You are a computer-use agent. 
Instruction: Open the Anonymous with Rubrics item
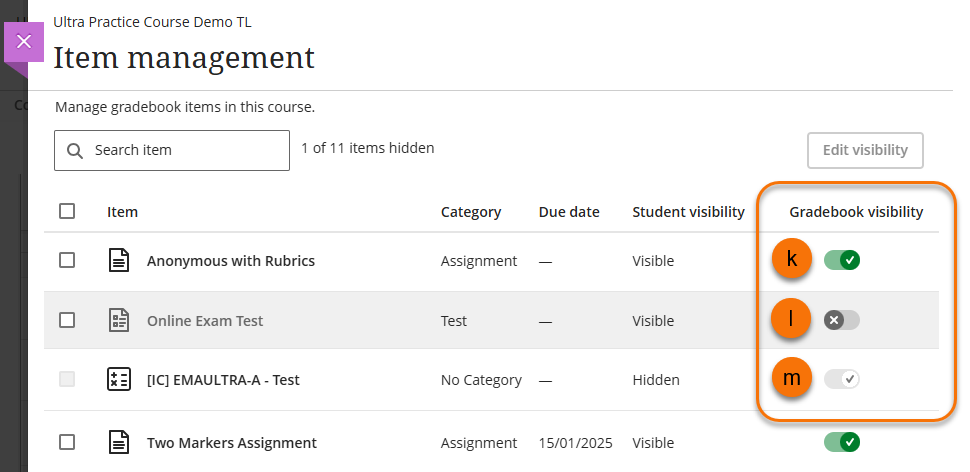click(x=231, y=261)
